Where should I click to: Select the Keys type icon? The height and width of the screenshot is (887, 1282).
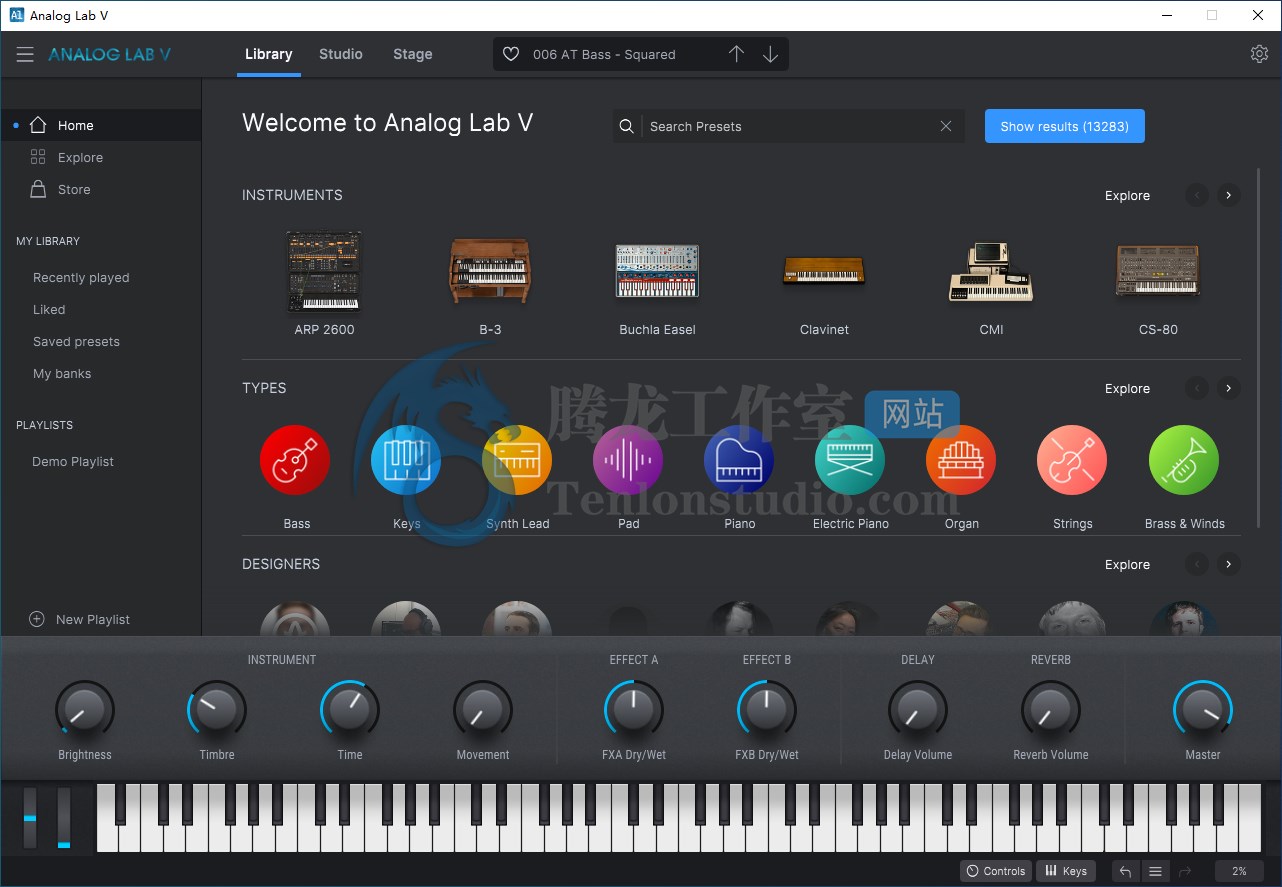(406, 460)
